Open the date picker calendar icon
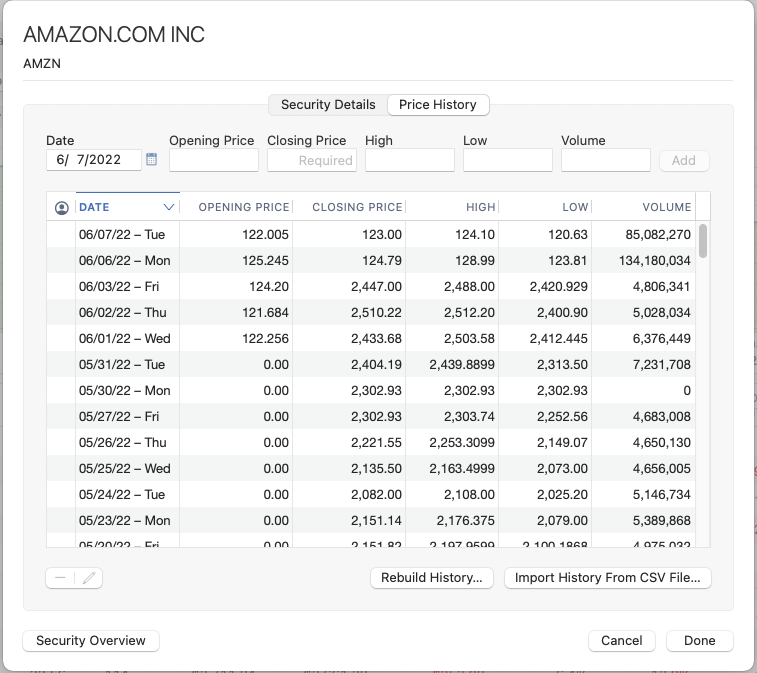 (151, 159)
